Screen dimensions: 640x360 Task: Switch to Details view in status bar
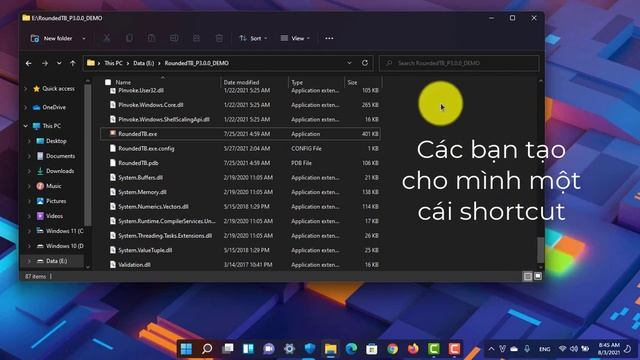(527, 276)
